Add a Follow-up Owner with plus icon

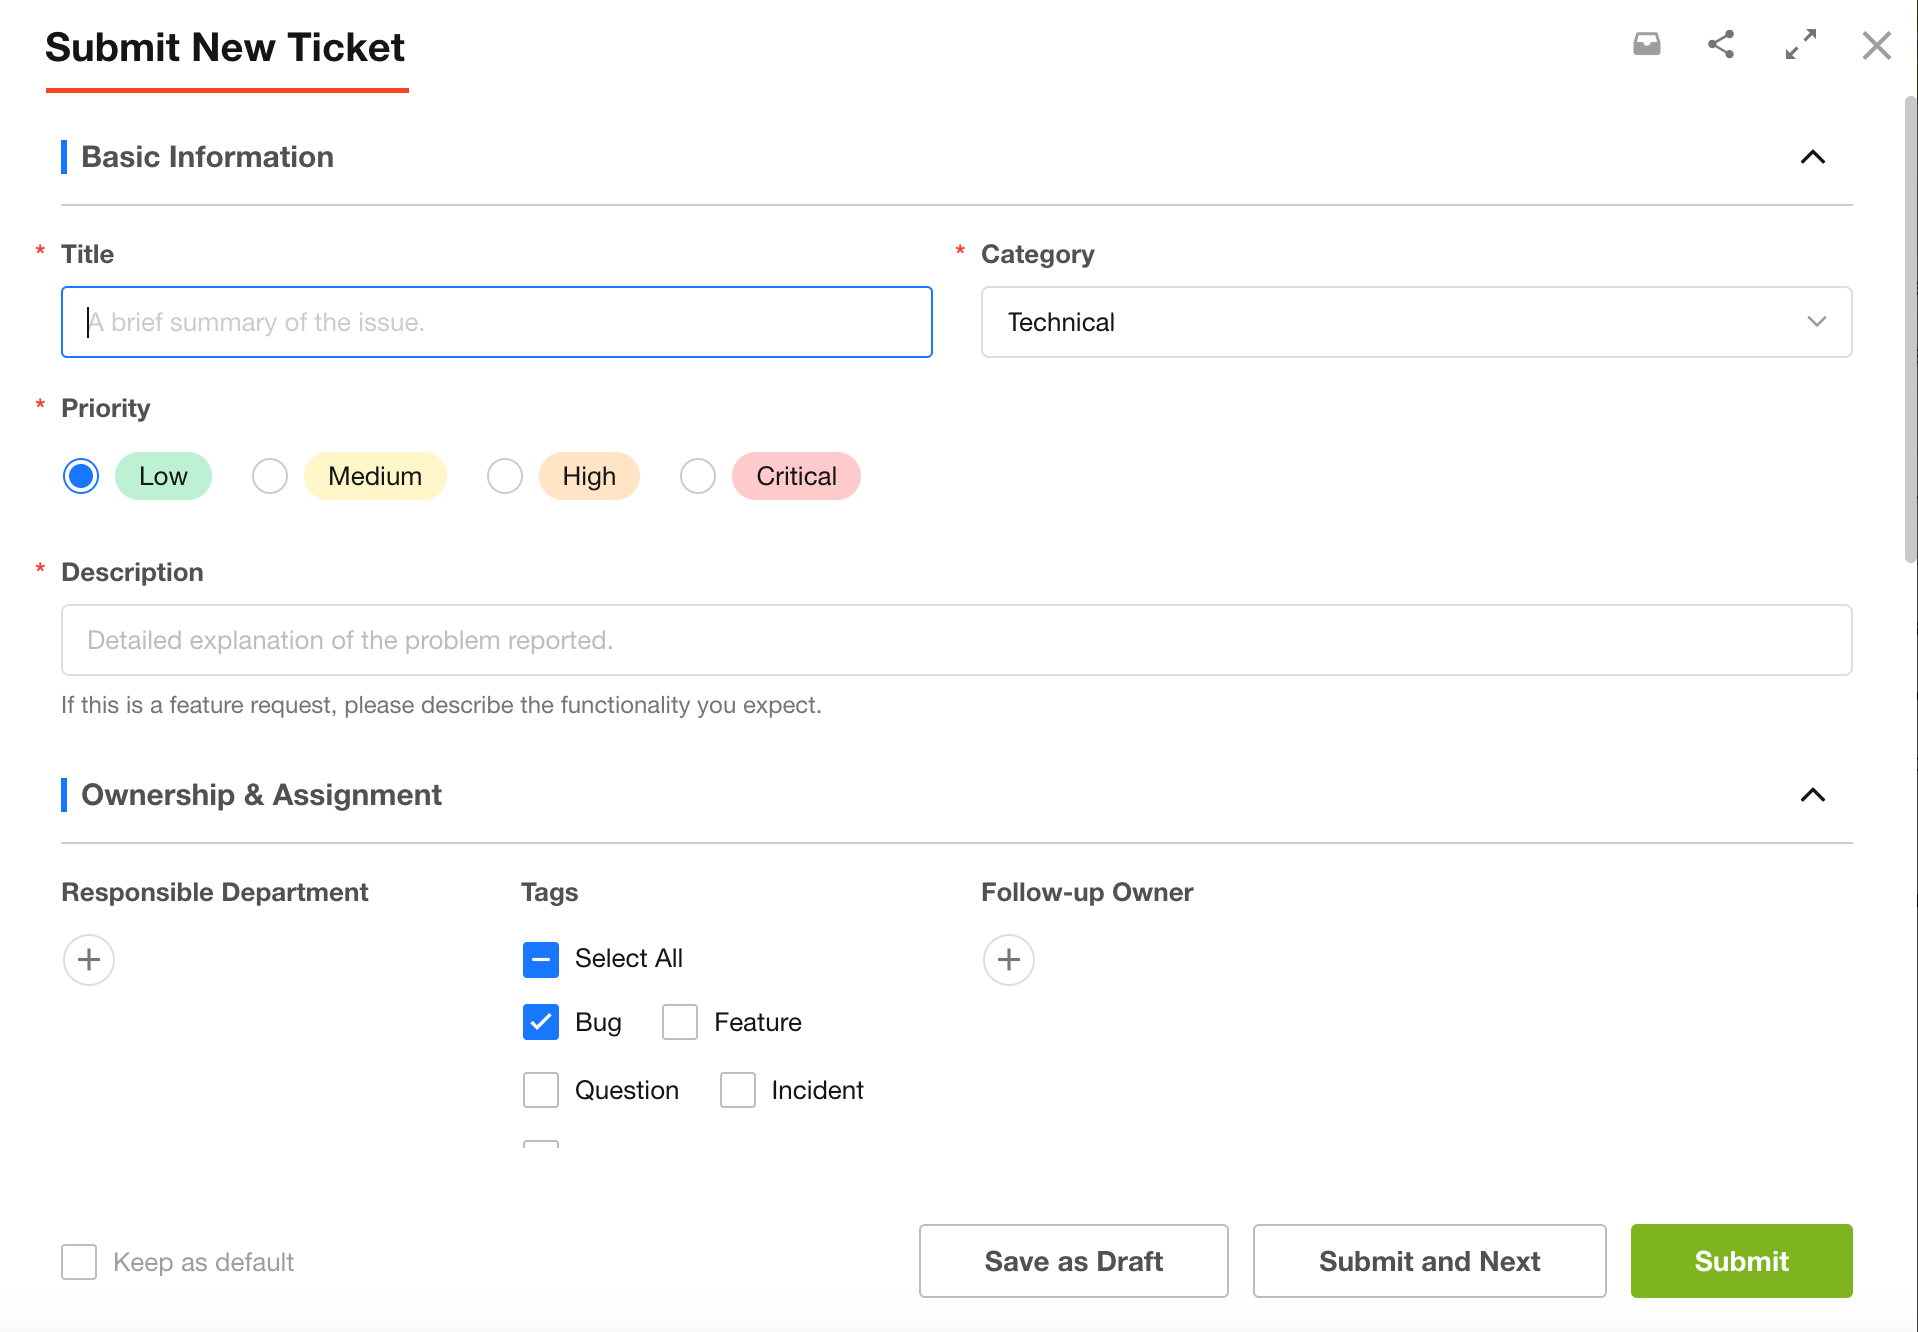pyautogui.click(x=1009, y=960)
